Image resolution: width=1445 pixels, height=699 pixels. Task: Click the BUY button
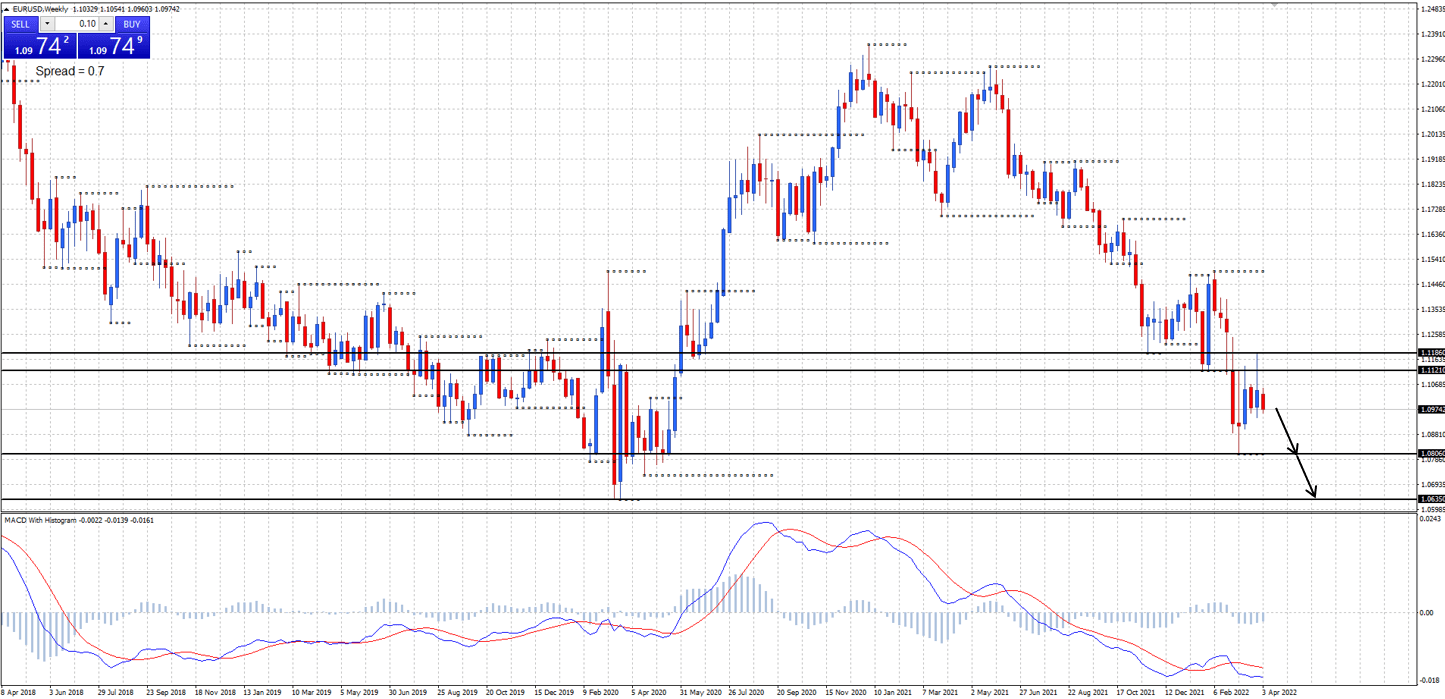[132, 24]
